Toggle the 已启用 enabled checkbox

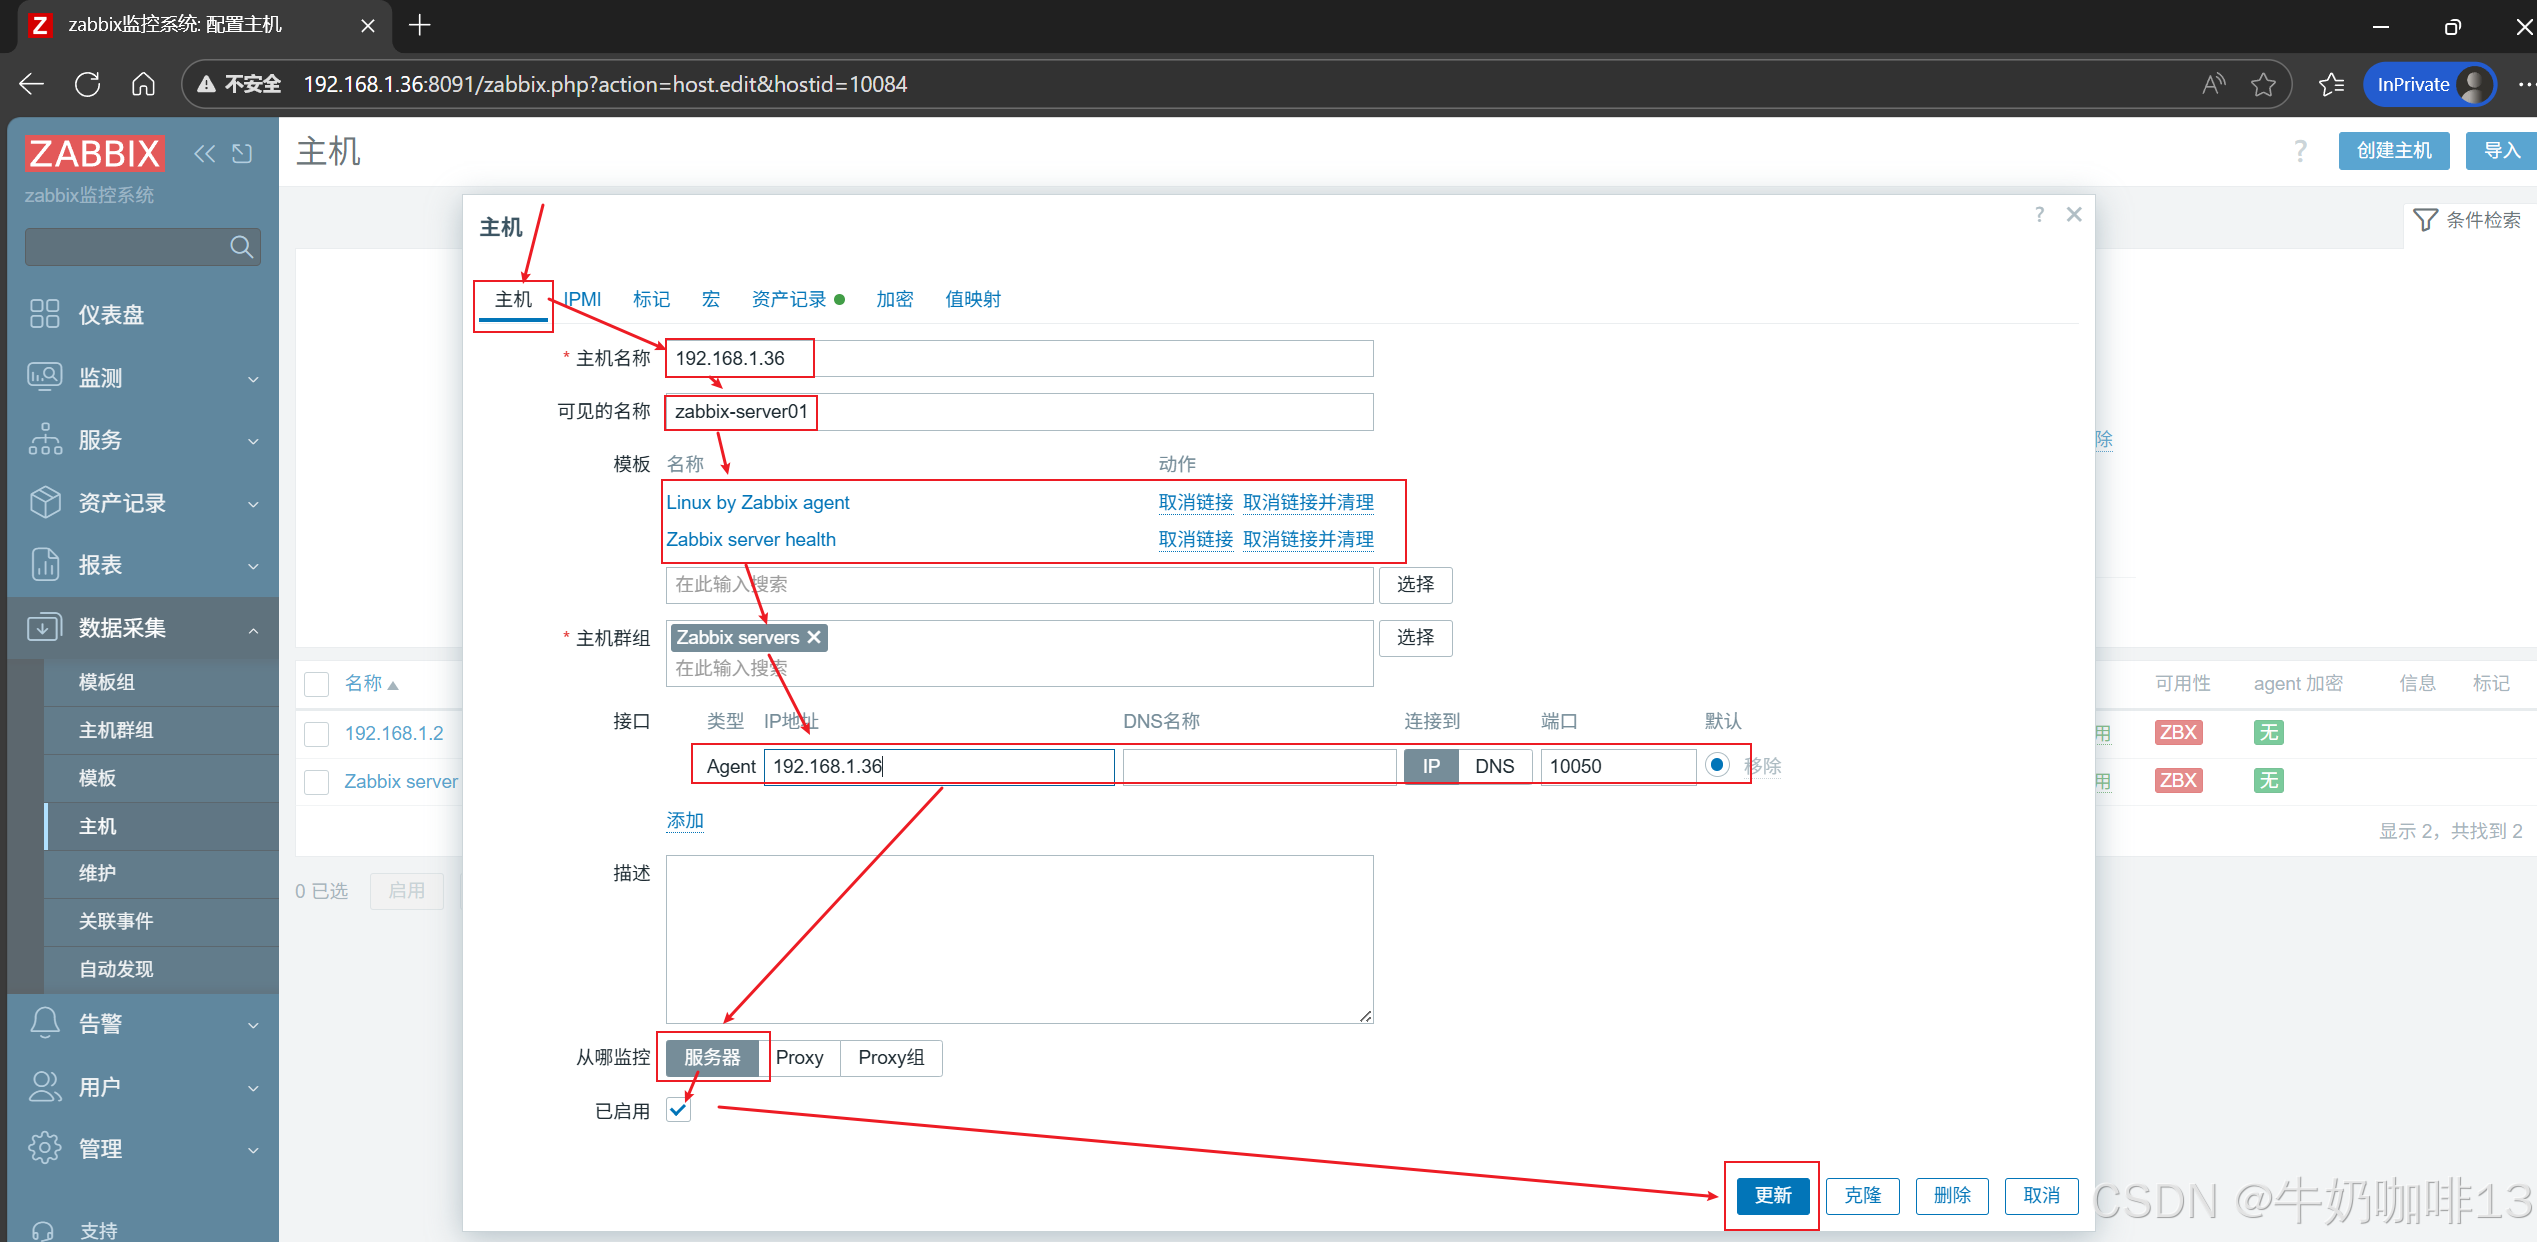679,1110
